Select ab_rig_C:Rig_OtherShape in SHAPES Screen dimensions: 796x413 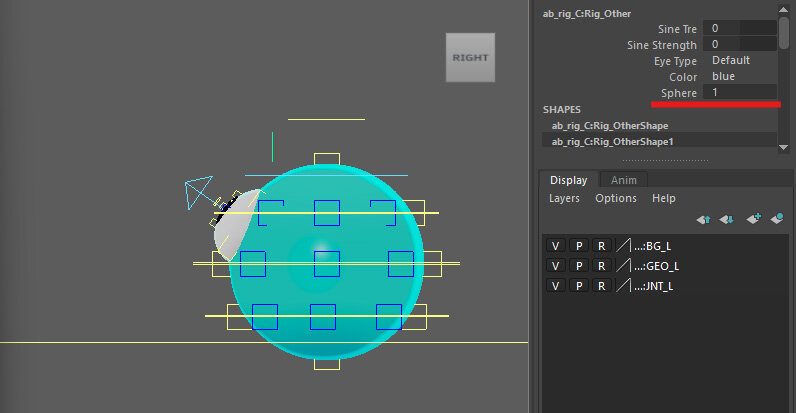(610, 125)
